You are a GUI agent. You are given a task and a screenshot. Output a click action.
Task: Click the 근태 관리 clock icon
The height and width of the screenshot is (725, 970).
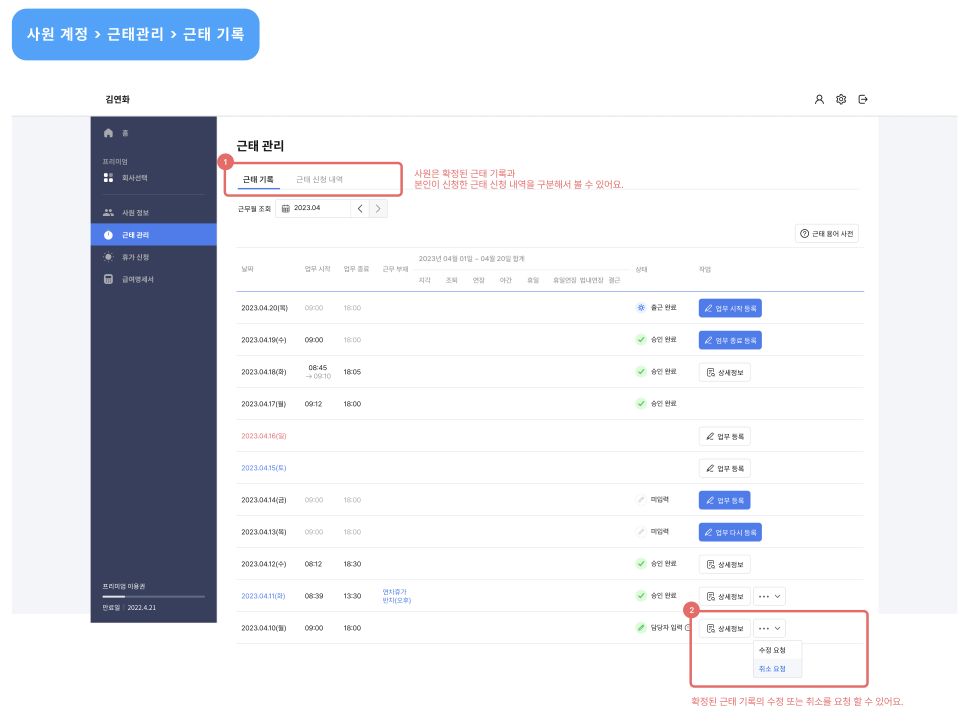tap(108, 235)
